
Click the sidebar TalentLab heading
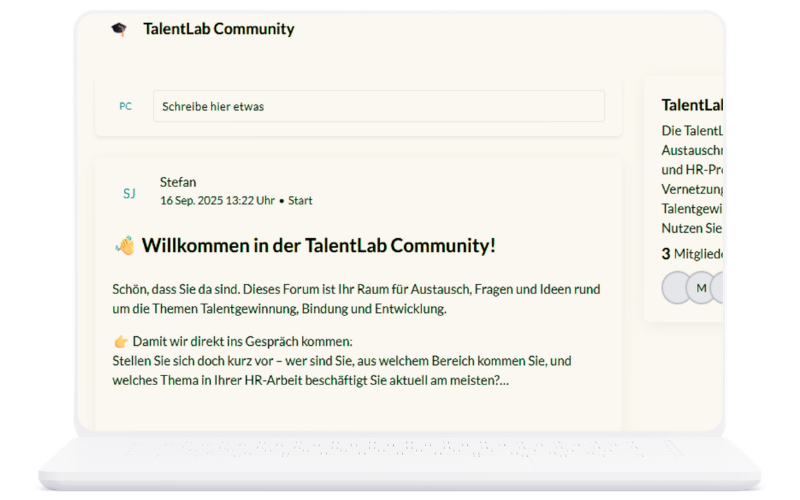[692, 105]
